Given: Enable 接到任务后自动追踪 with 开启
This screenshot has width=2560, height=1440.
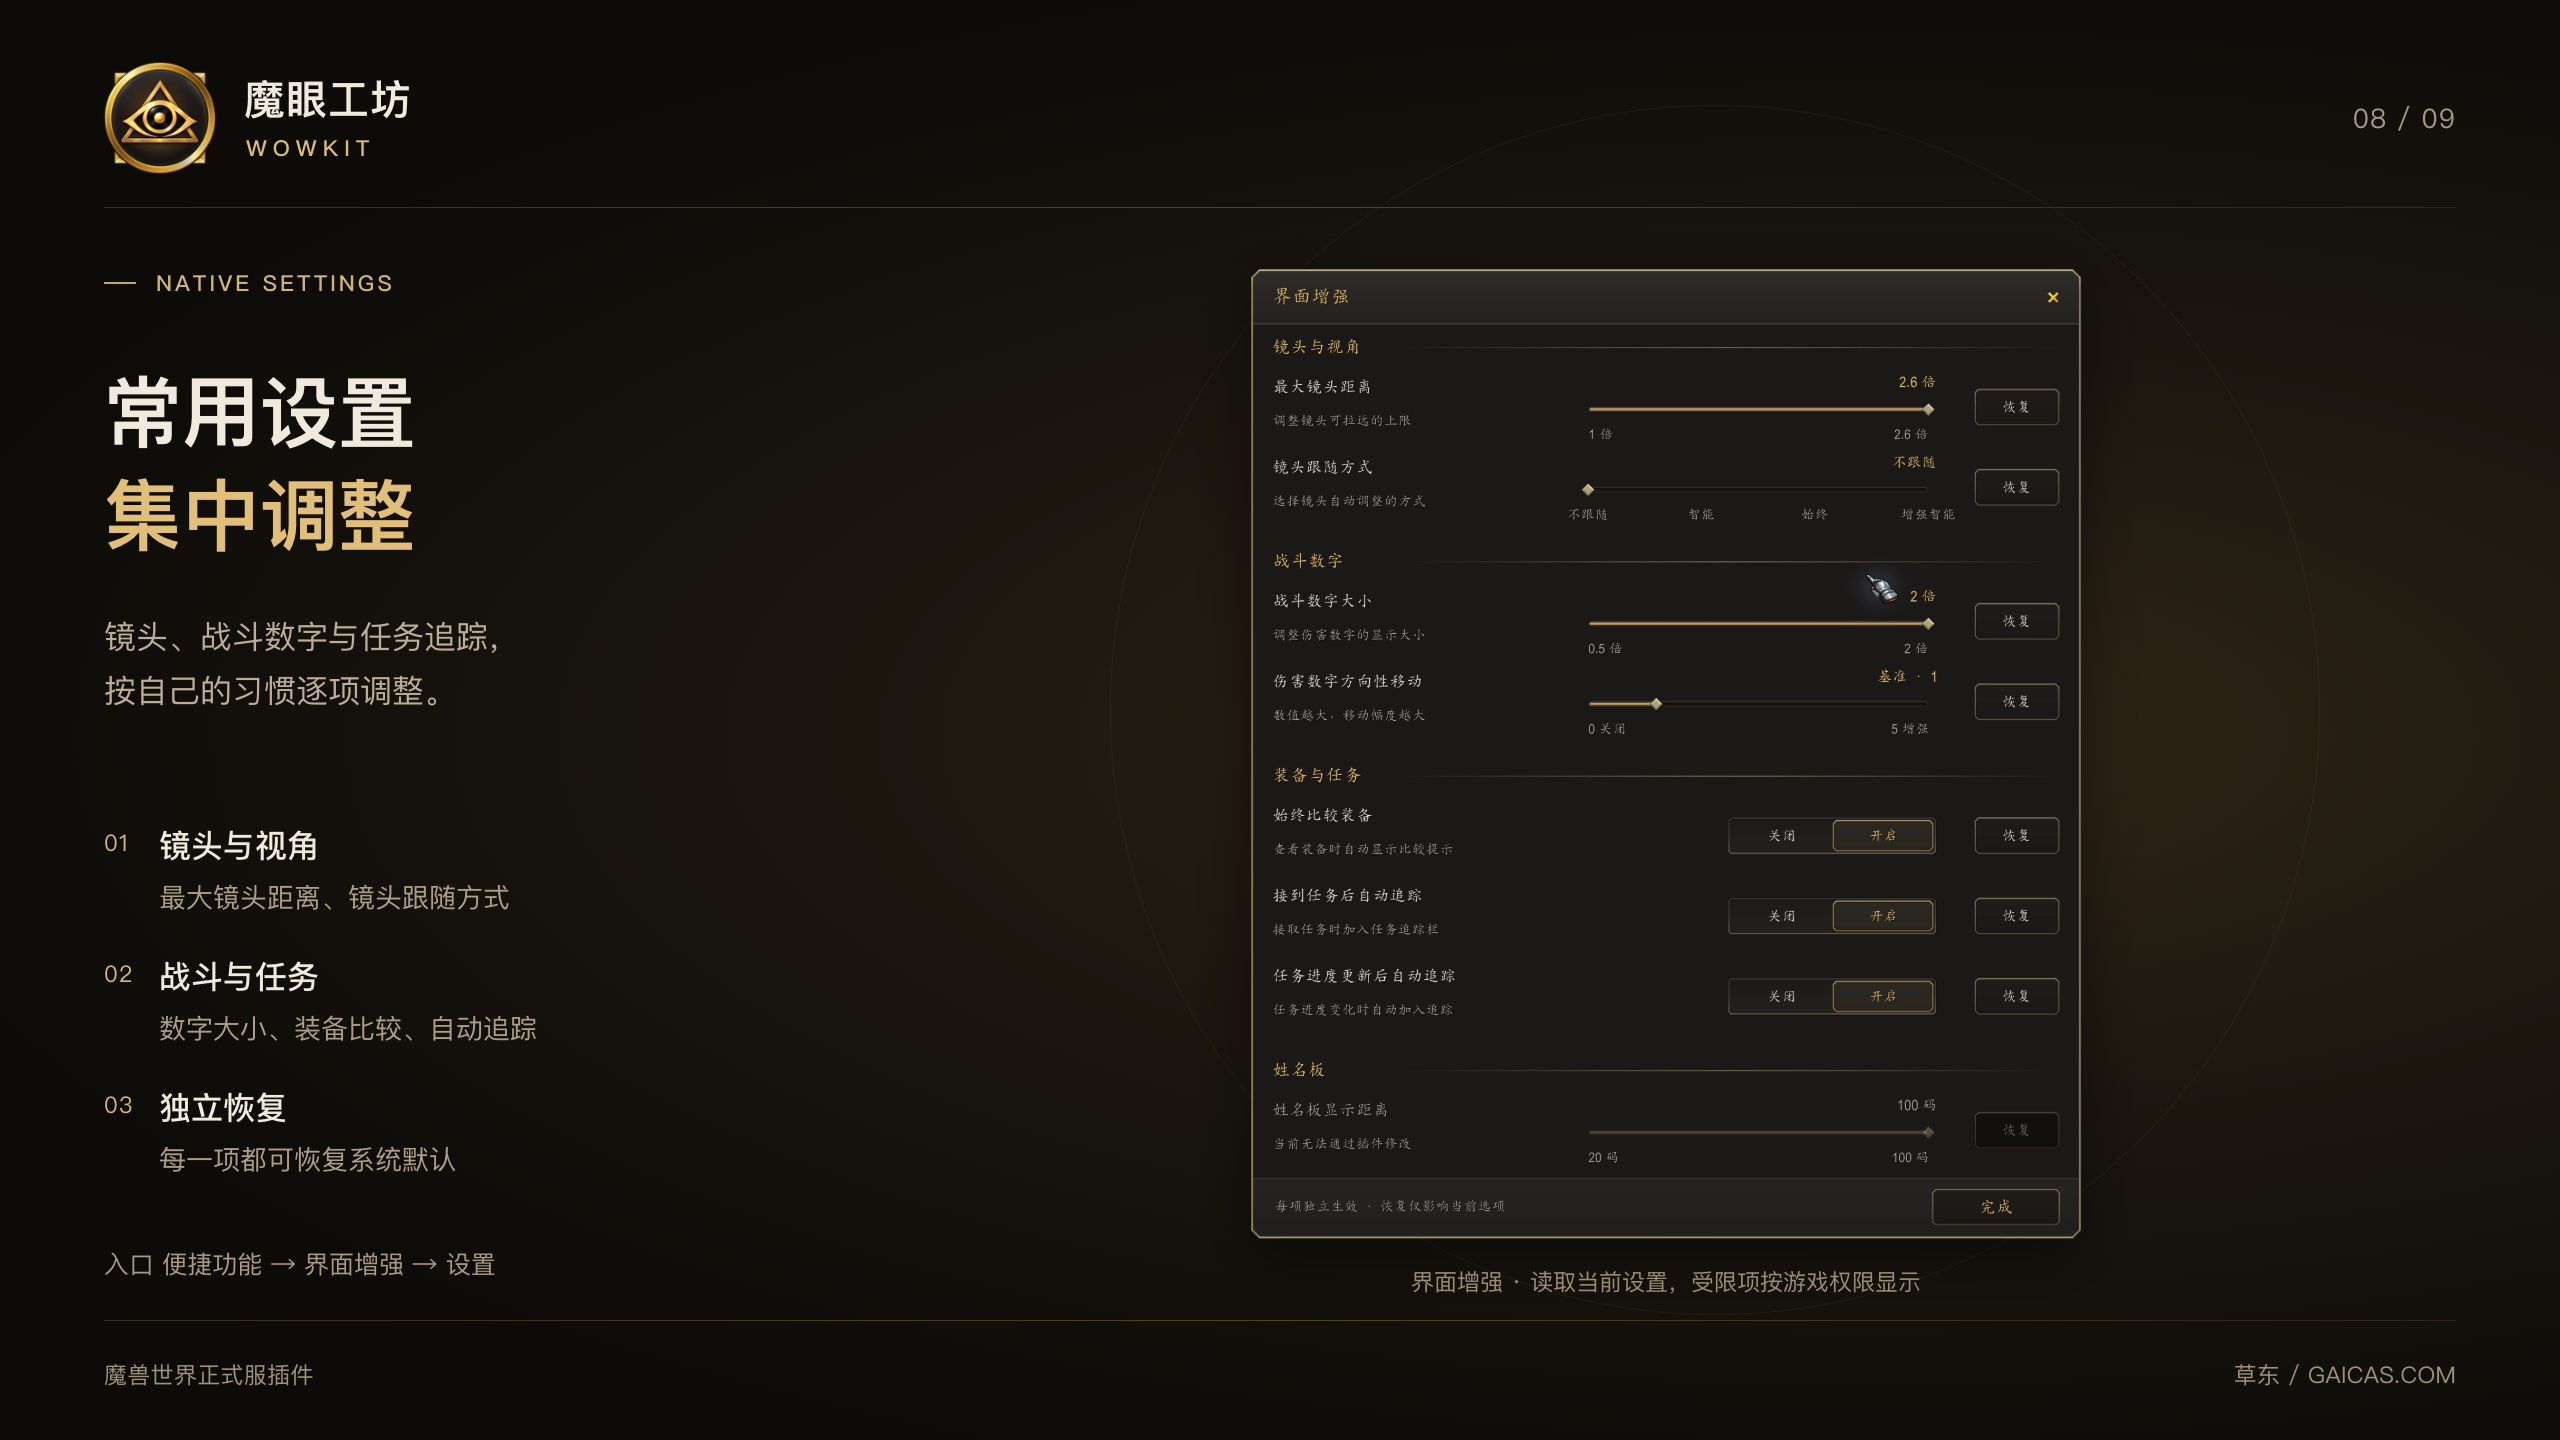Looking at the screenshot, I should [x=1883, y=915].
